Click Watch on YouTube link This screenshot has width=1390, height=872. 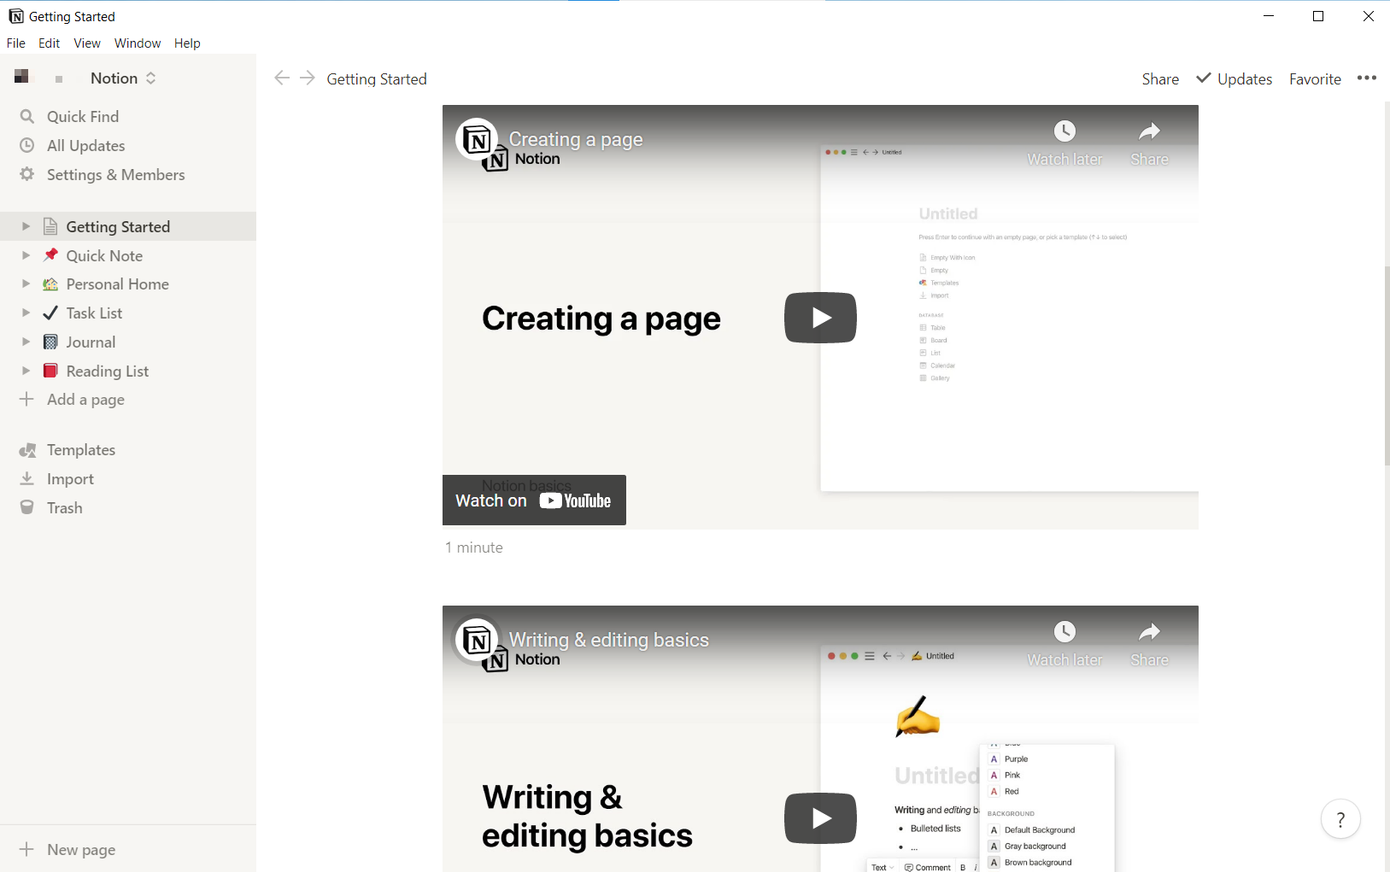[x=534, y=500]
